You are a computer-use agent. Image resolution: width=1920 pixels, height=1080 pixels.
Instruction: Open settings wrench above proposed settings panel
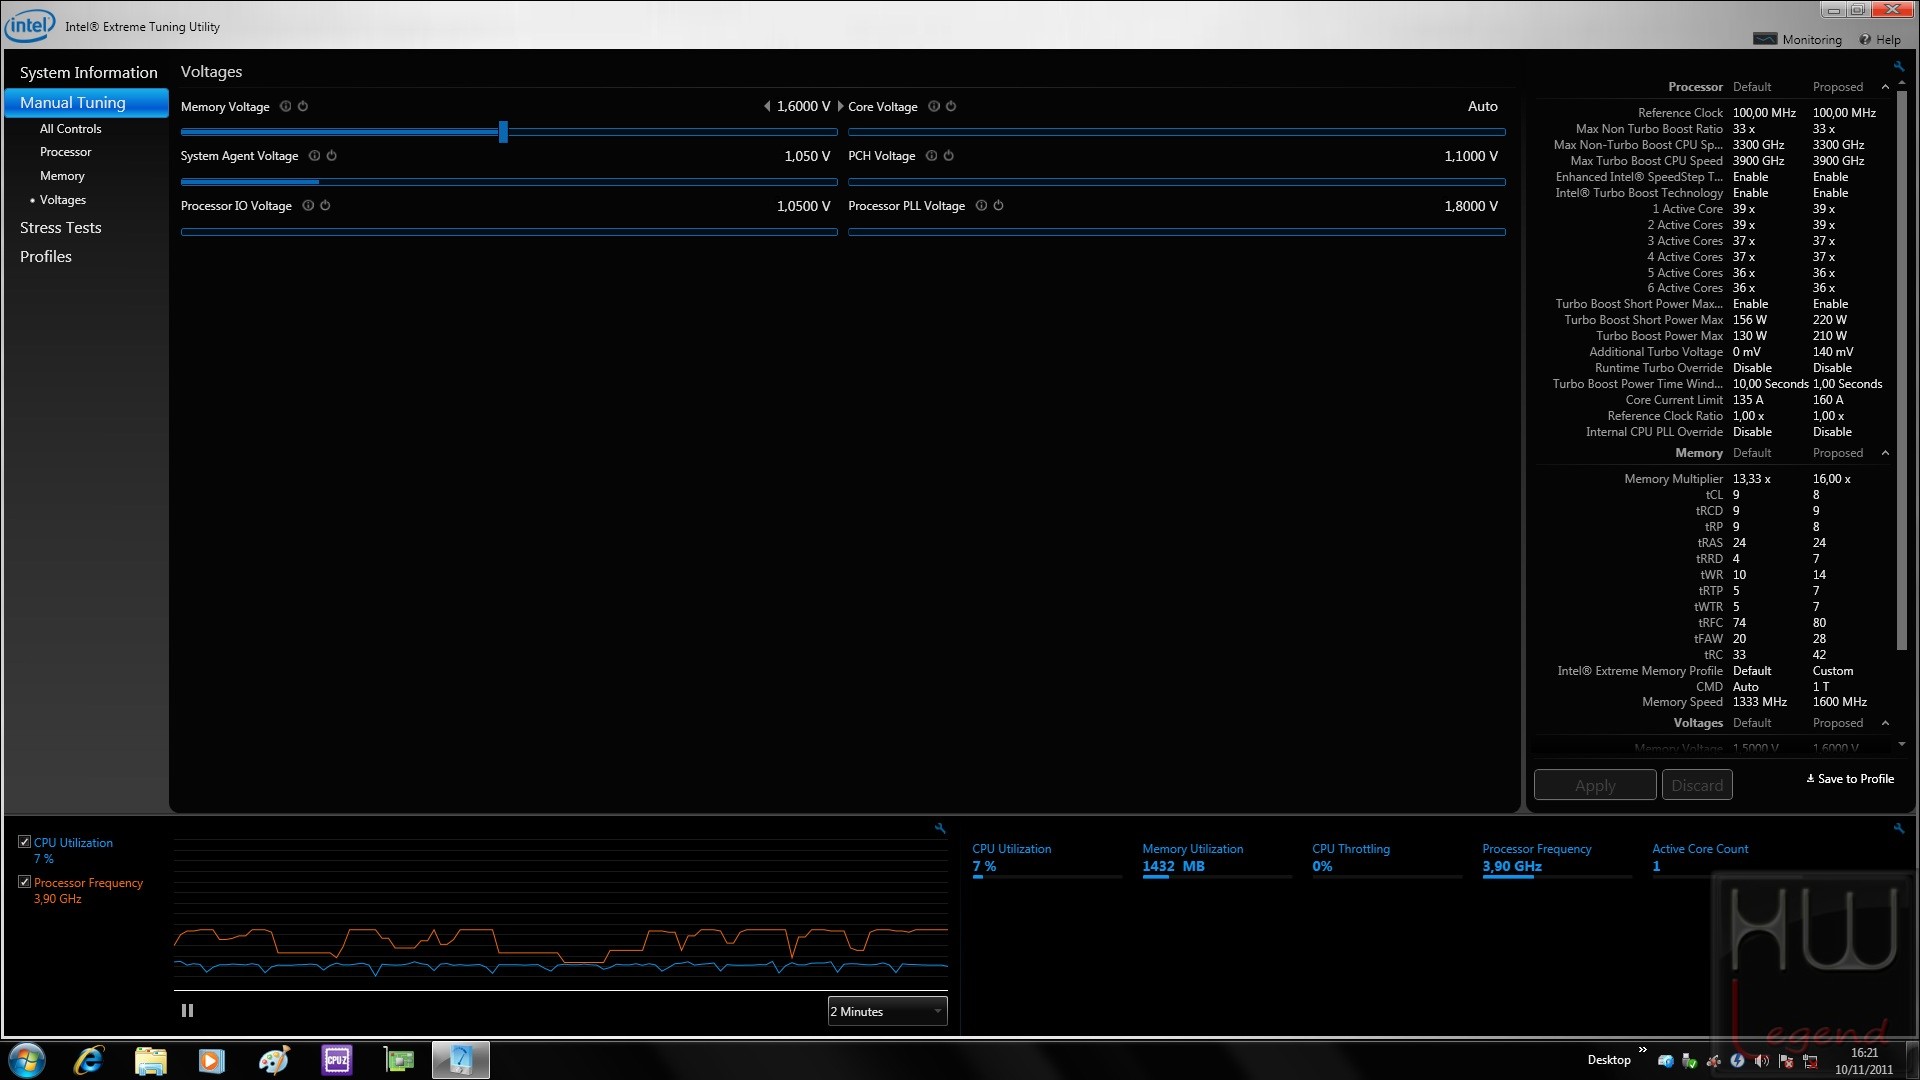coord(1899,67)
